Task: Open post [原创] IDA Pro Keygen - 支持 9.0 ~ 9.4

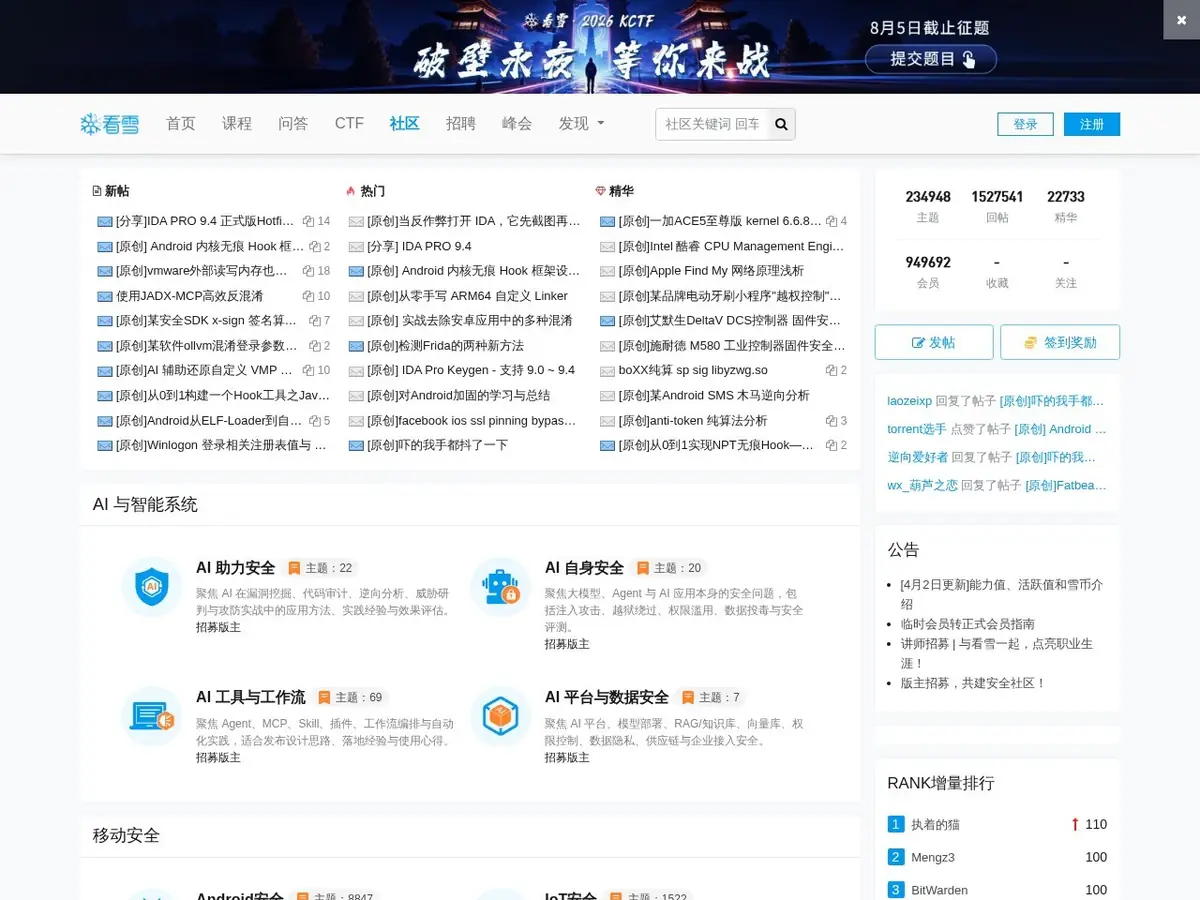Action: pos(471,370)
